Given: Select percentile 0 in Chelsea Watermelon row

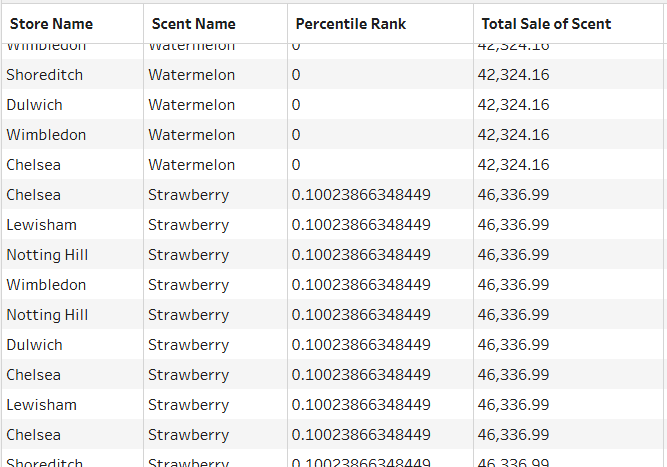Looking at the screenshot, I should [296, 165].
